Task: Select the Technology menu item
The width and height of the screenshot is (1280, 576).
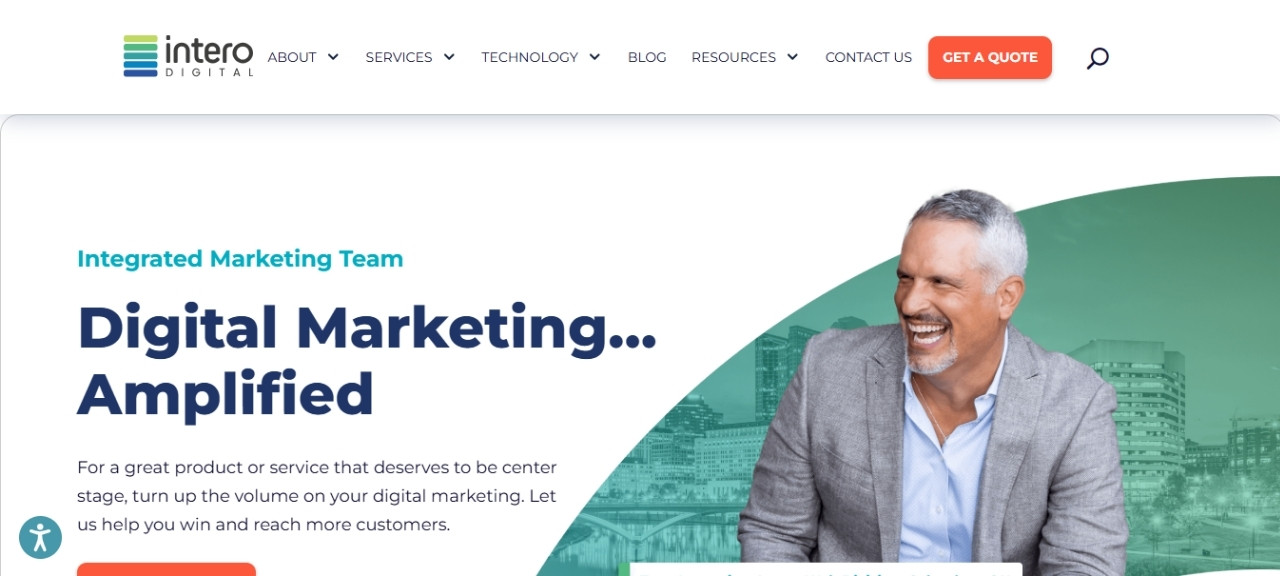Action: (x=530, y=57)
